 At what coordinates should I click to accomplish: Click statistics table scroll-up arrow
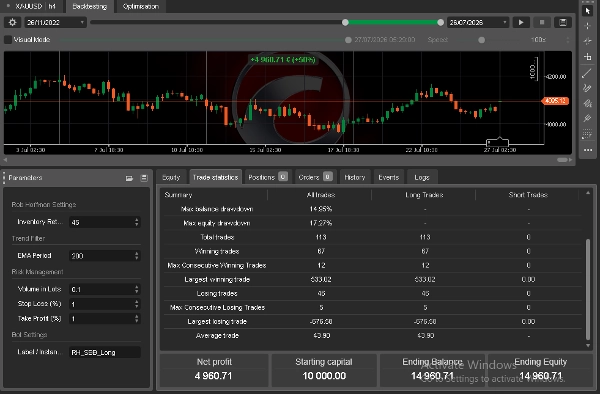pyautogui.click(x=588, y=194)
